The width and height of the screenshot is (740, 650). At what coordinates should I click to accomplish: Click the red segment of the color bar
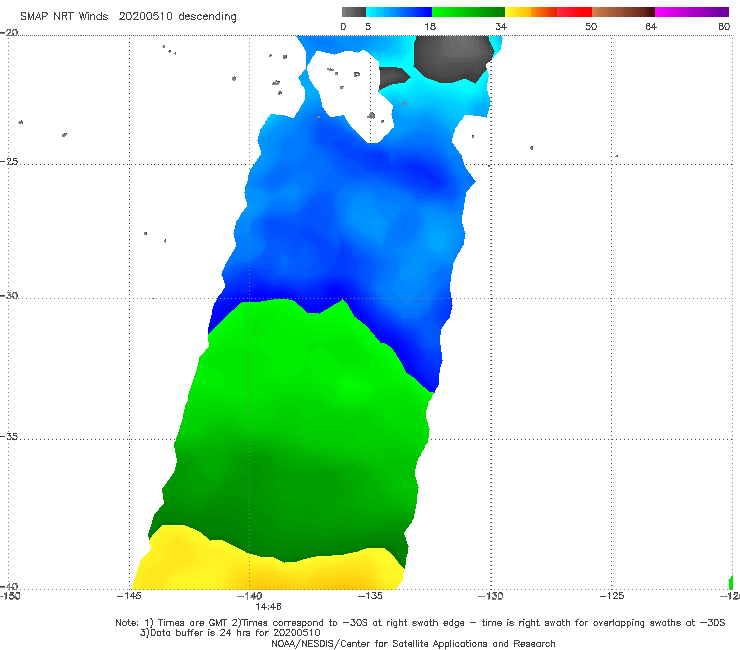(574, 12)
